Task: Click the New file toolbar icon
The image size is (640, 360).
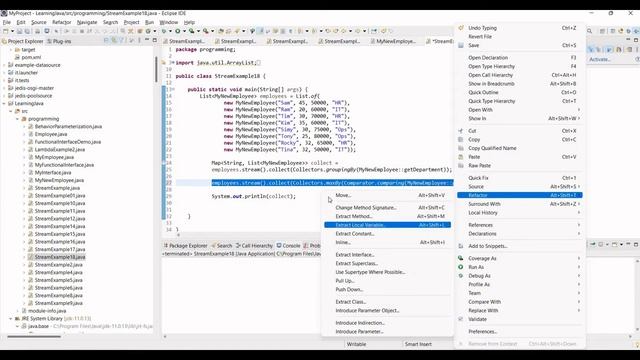Action: 6,31
